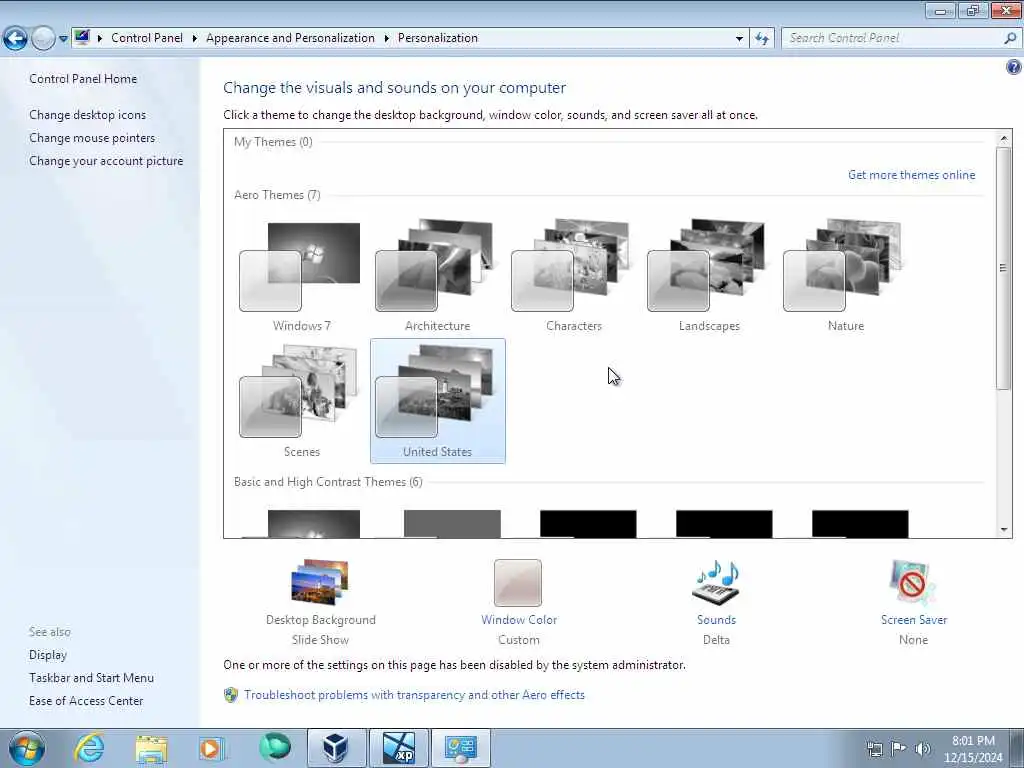1024x768 pixels.
Task: Open the Help question mark icon
Action: coord(1014,67)
